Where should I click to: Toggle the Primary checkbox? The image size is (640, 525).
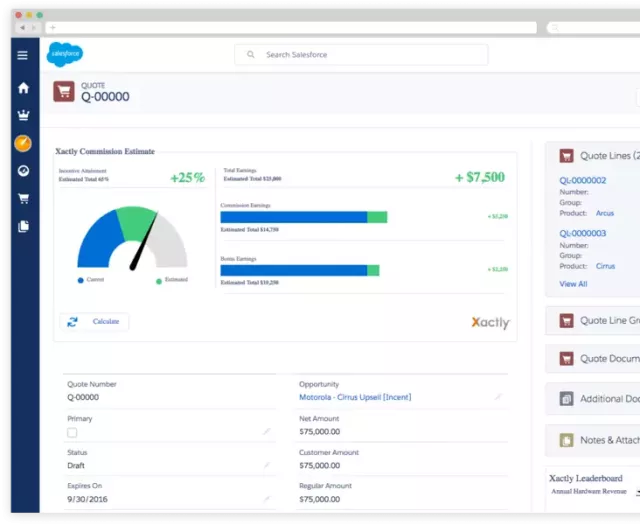pos(72,433)
